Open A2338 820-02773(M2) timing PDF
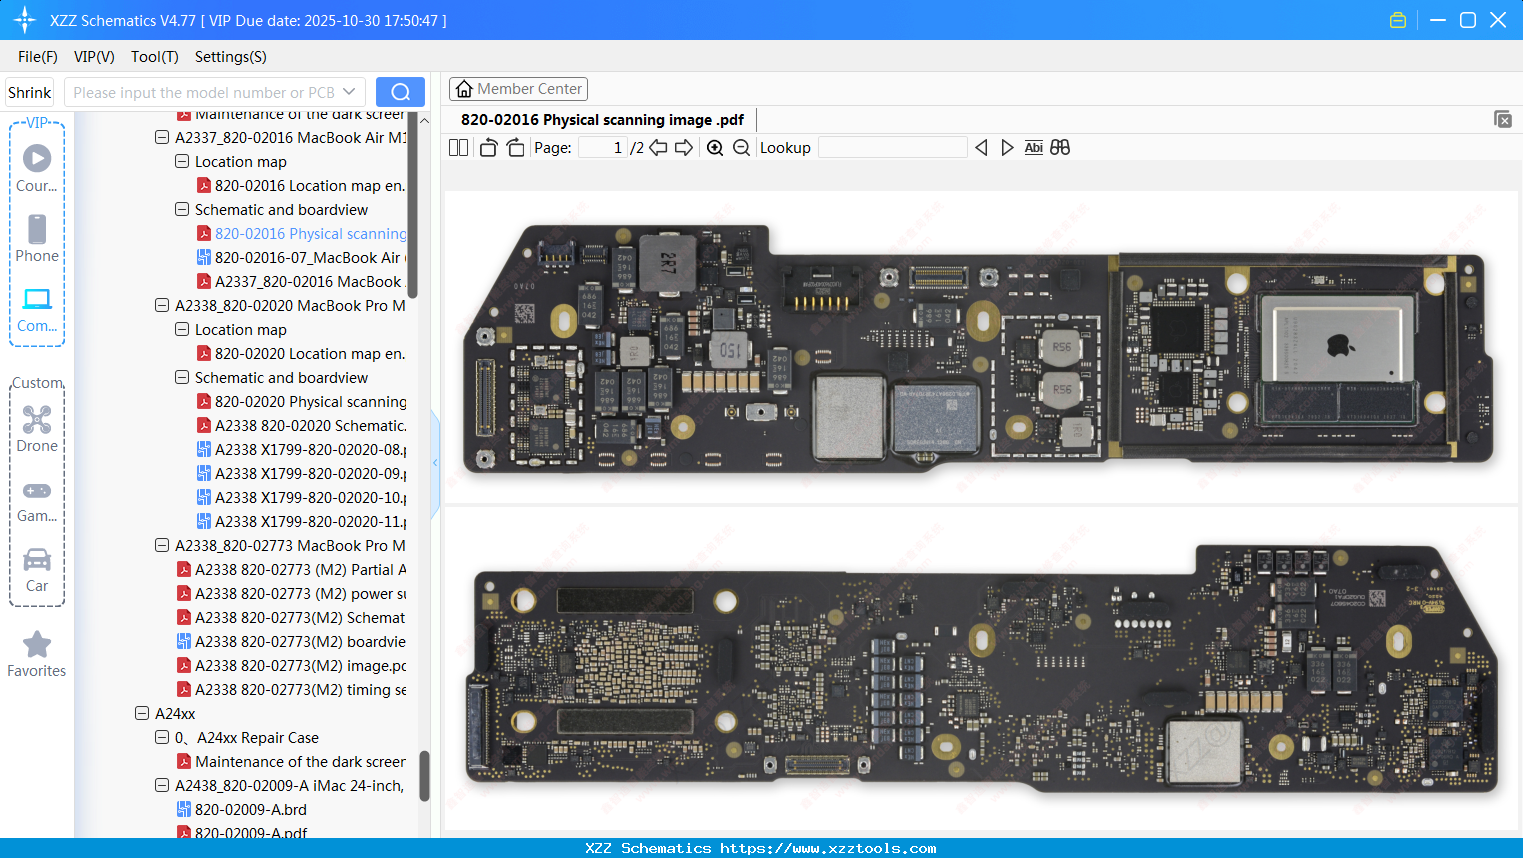Screen dimensions: 1523x858 (x=291, y=690)
